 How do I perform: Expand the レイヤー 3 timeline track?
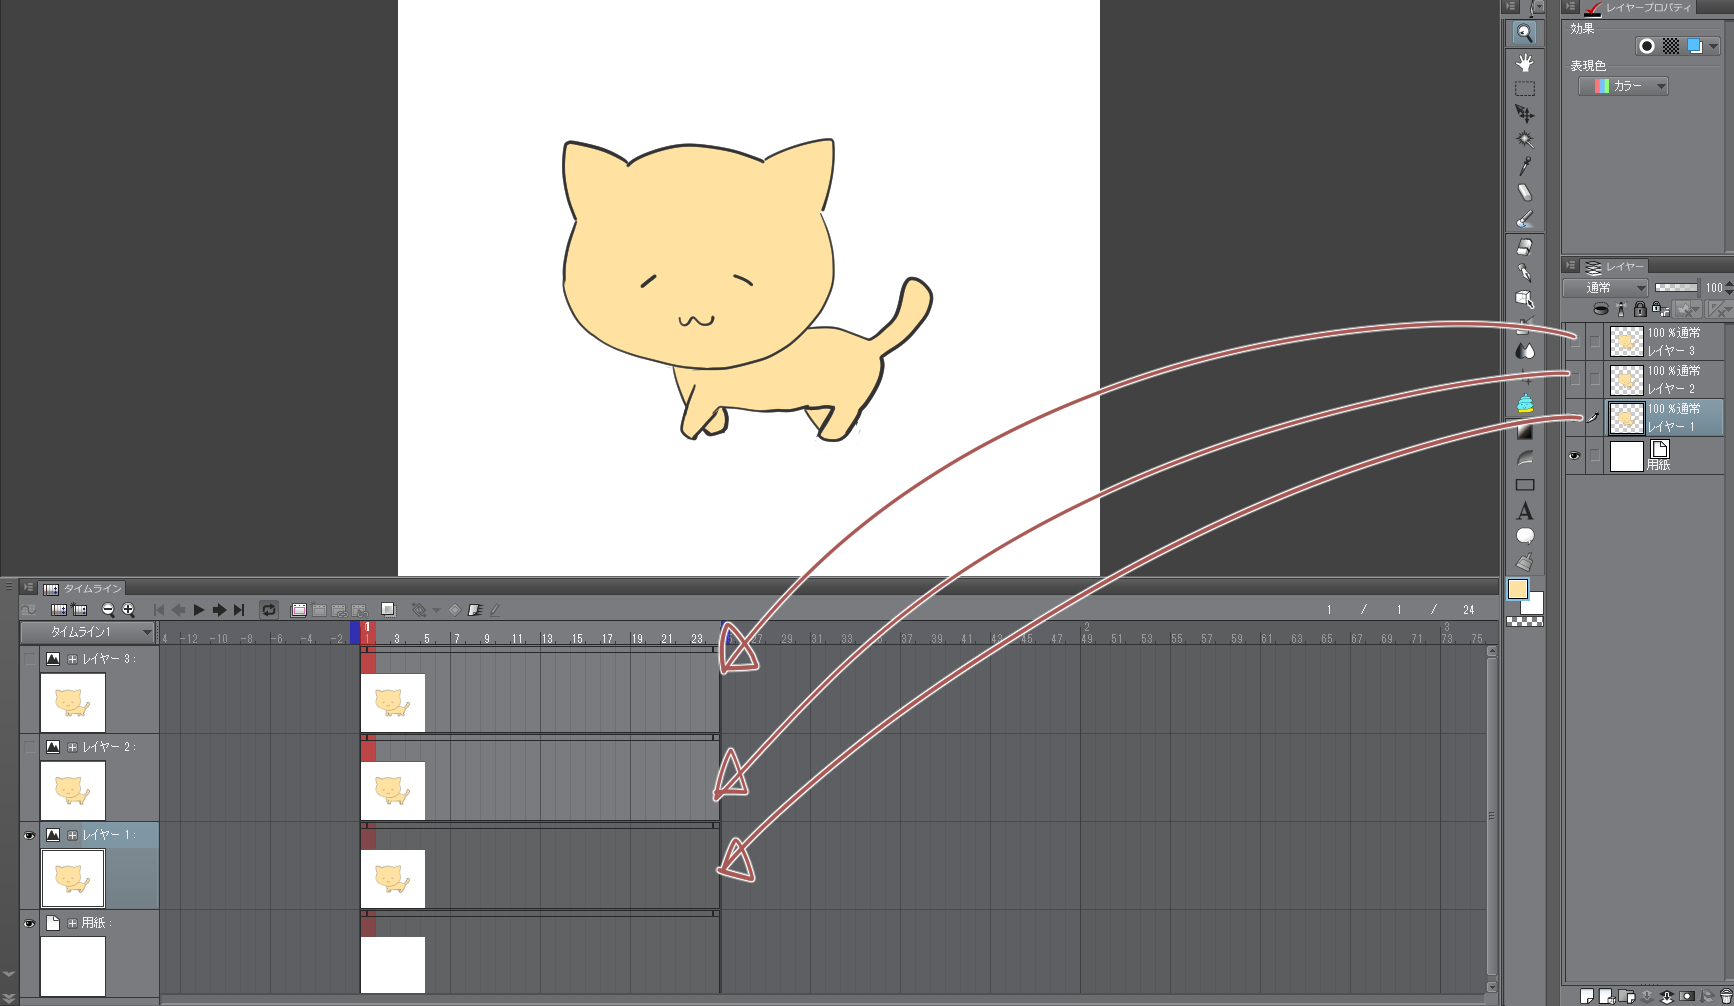tap(72, 659)
